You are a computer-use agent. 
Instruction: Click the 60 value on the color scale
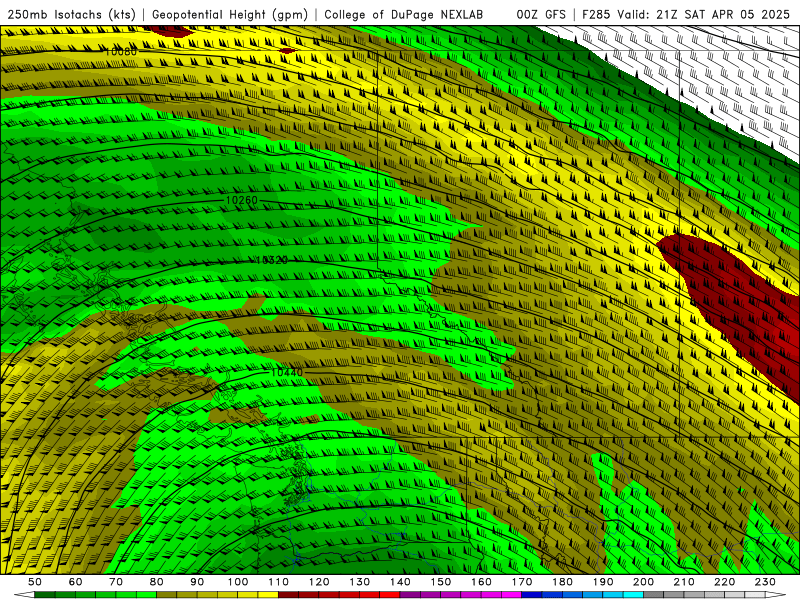pos(76,582)
